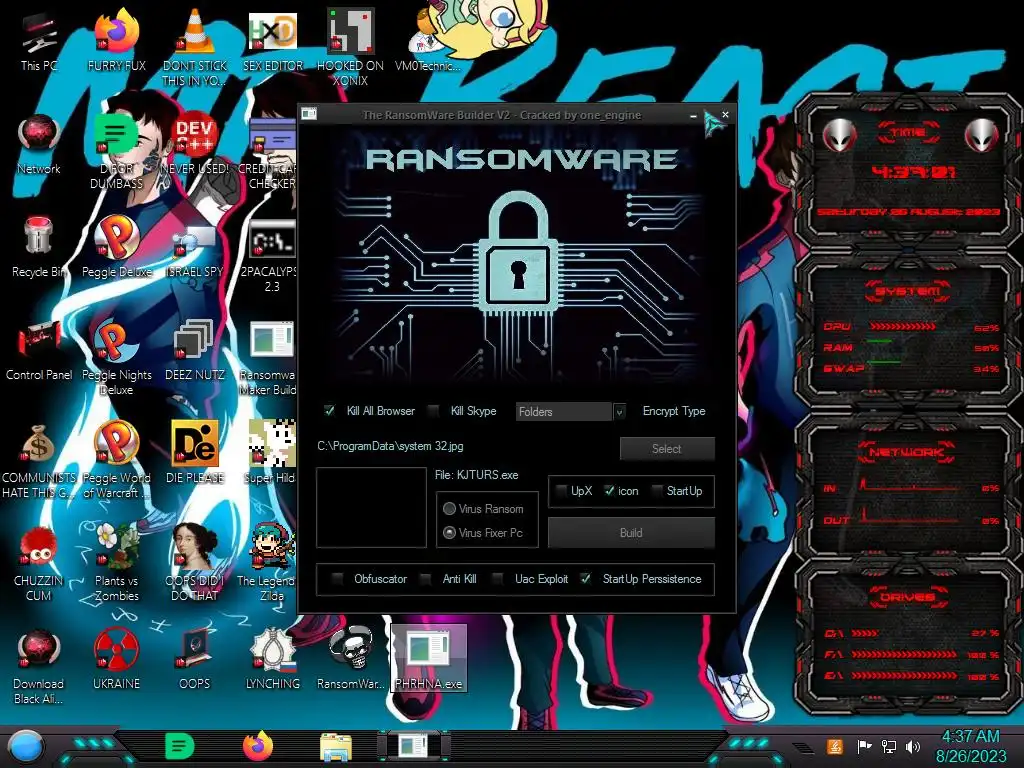The height and width of the screenshot is (768, 1024).
Task: Select the Download Black Ali desktop icon
Action: (x=39, y=666)
